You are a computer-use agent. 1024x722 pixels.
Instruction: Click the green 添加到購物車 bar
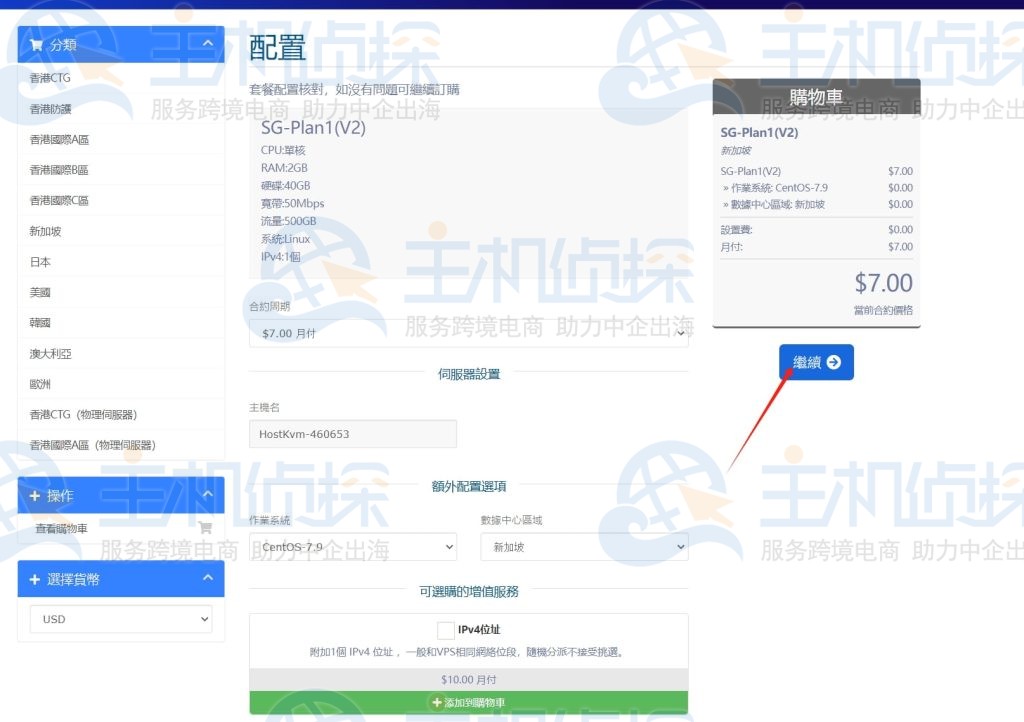[x=468, y=702]
